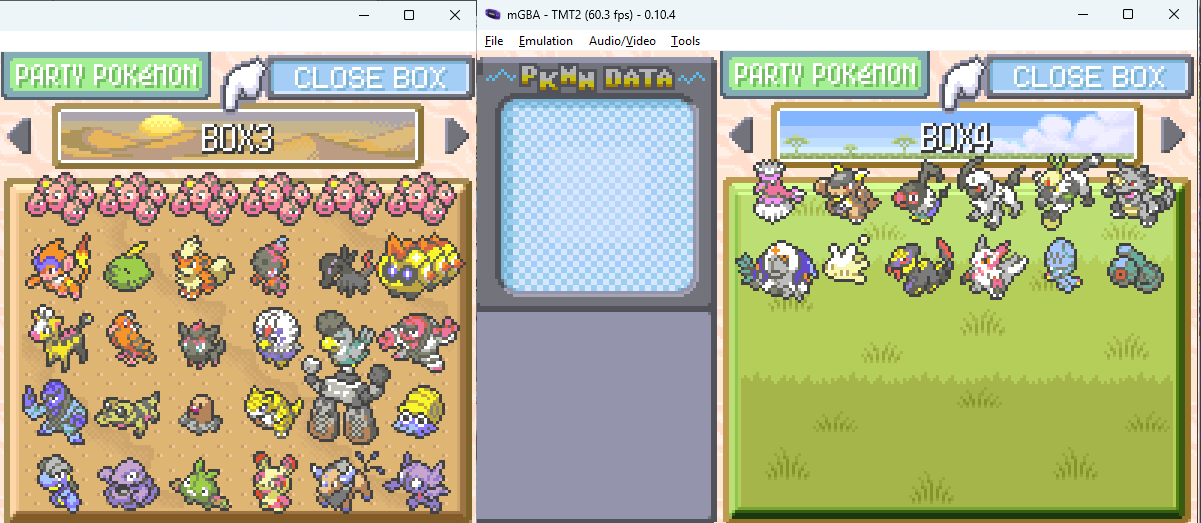Select Omanyte with yellow shell

(417, 410)
